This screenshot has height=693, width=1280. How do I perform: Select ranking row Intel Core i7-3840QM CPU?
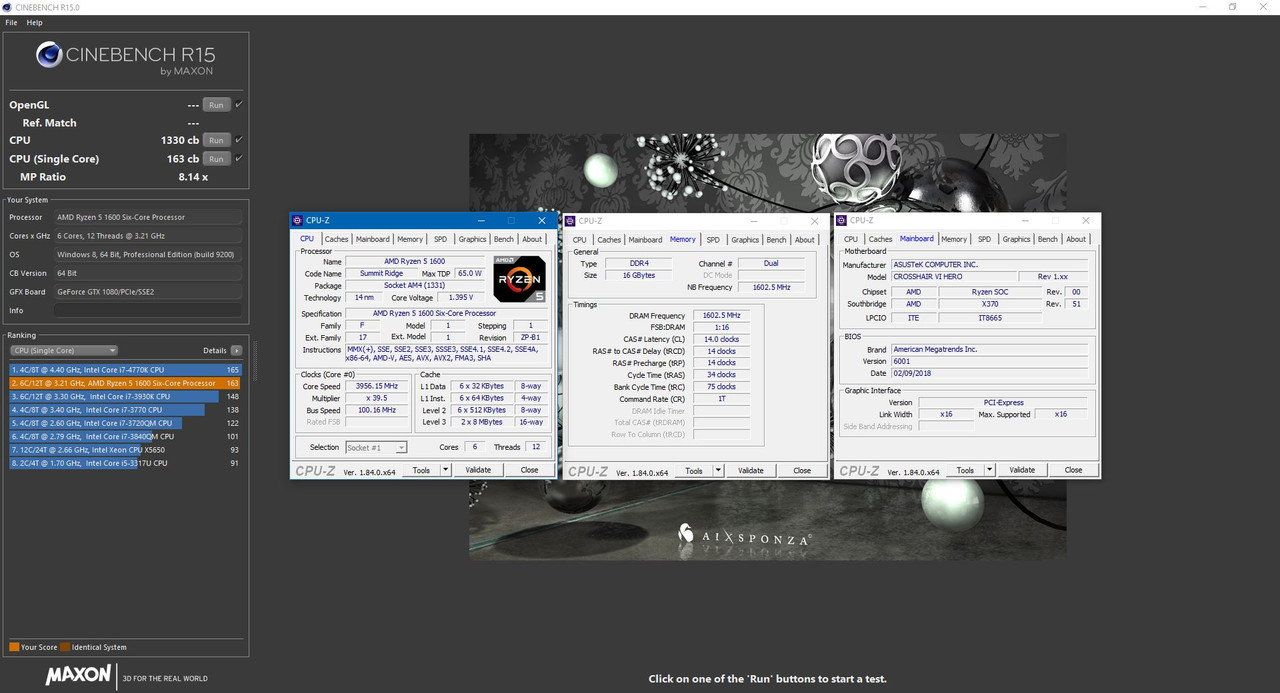coord(125,436)
